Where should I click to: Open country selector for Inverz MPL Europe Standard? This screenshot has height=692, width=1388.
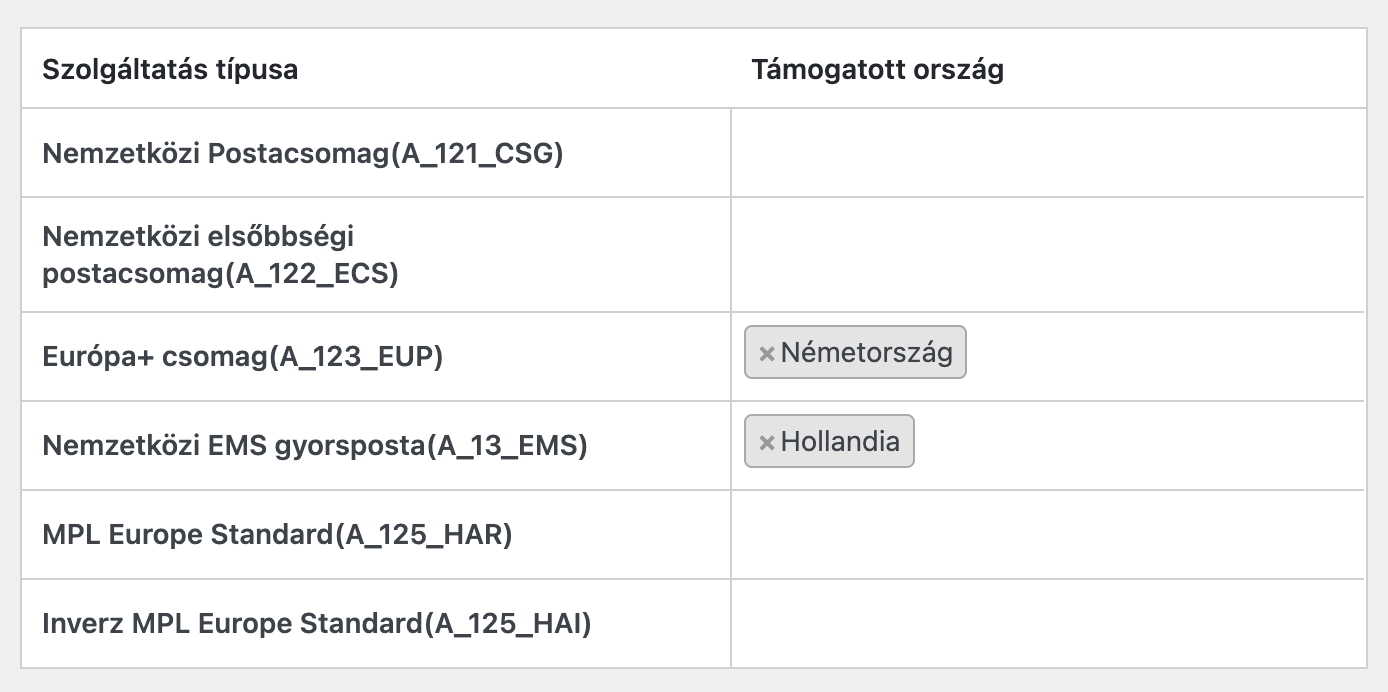pyautogui.click(x=1048, y=623)
